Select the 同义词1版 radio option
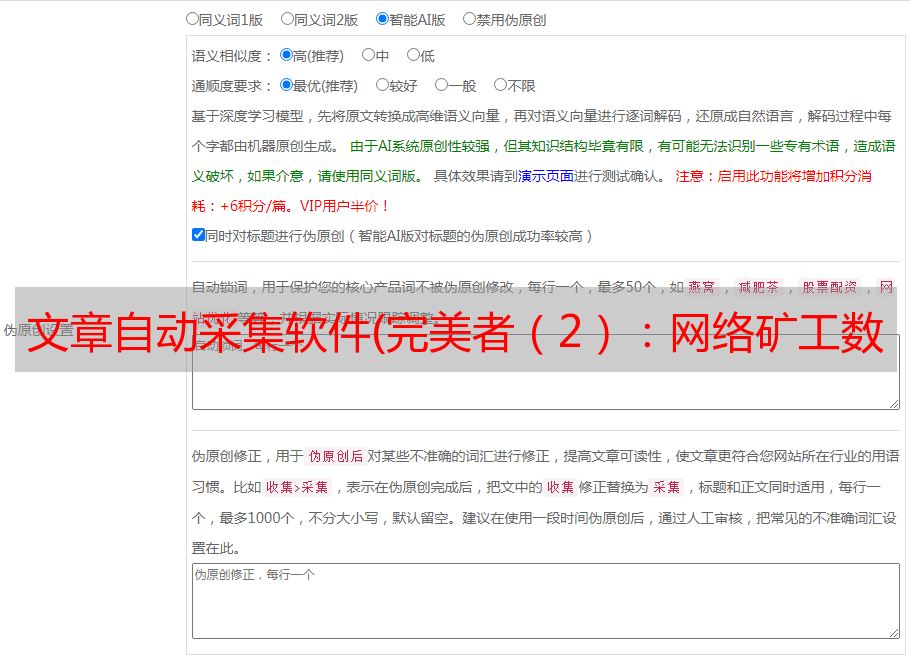This screenshot has height=658, width=911. (192, 19)
